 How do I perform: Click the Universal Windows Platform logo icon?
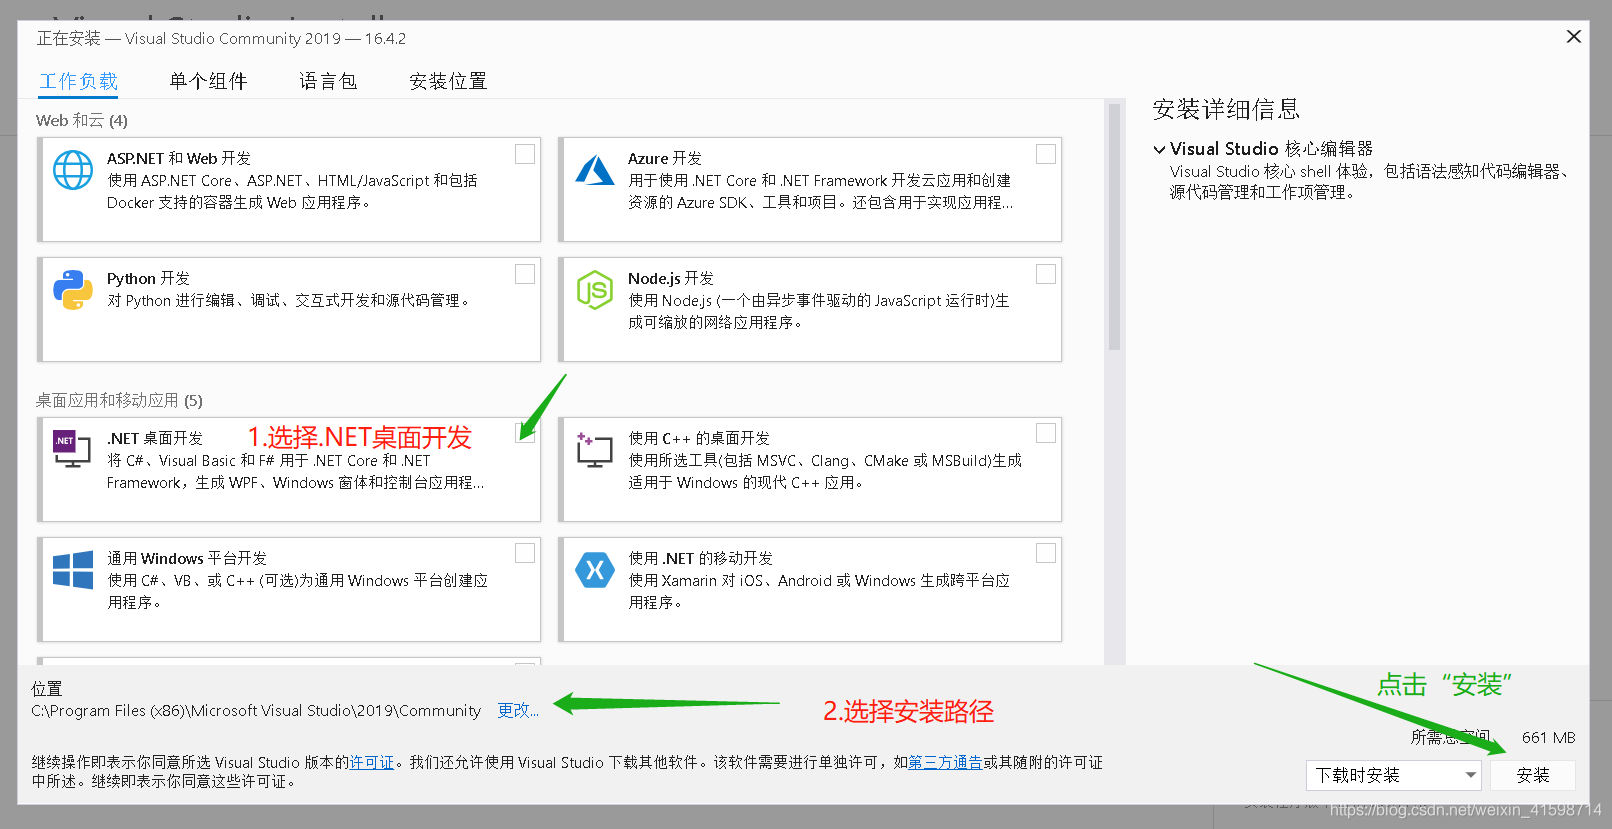(x=73, y=570)
